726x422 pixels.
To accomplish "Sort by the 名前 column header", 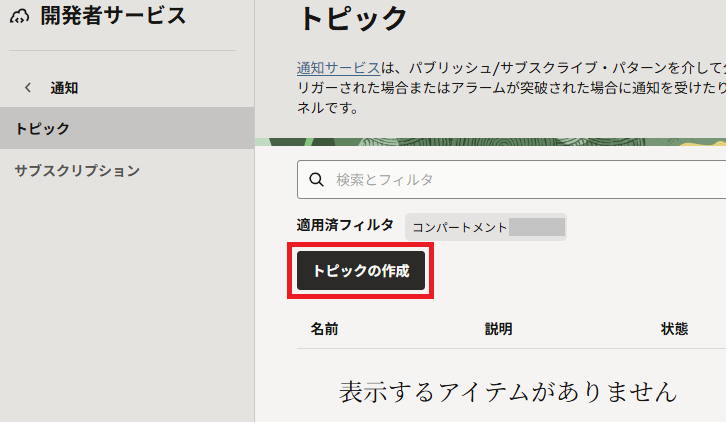I will (324, 329).
